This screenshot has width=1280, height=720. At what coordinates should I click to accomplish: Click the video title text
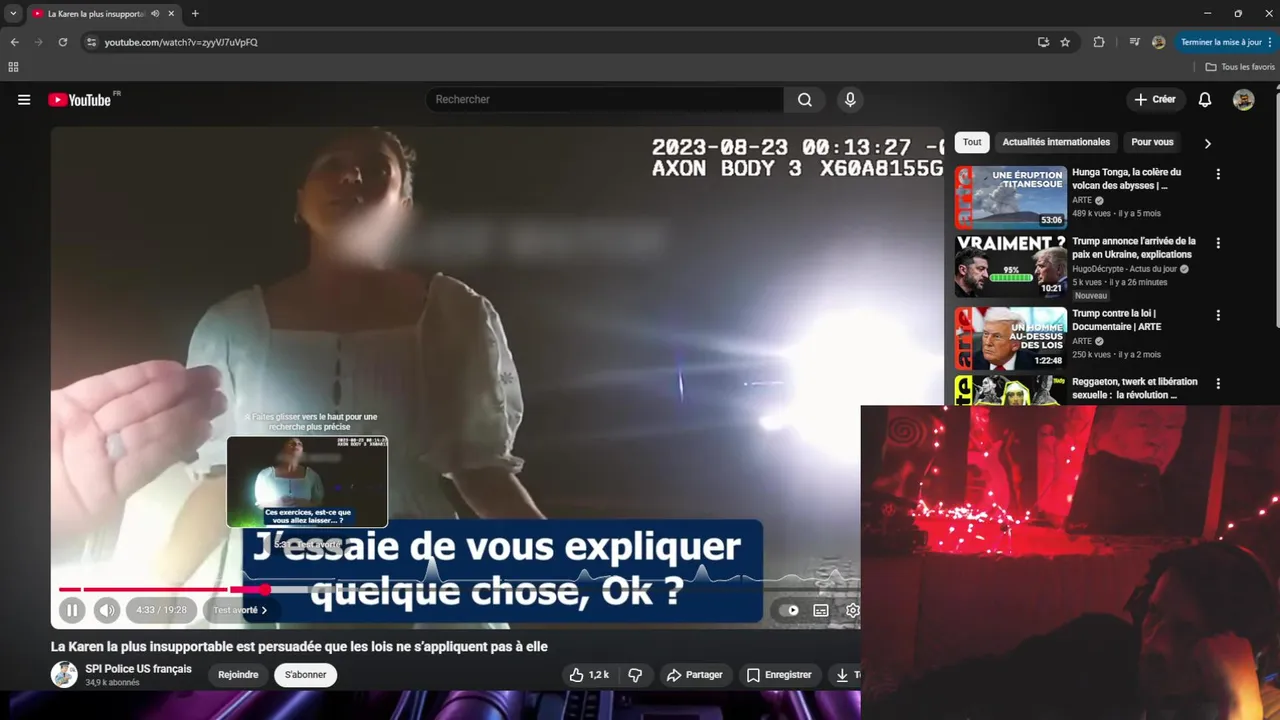click(x=299, y=647)
